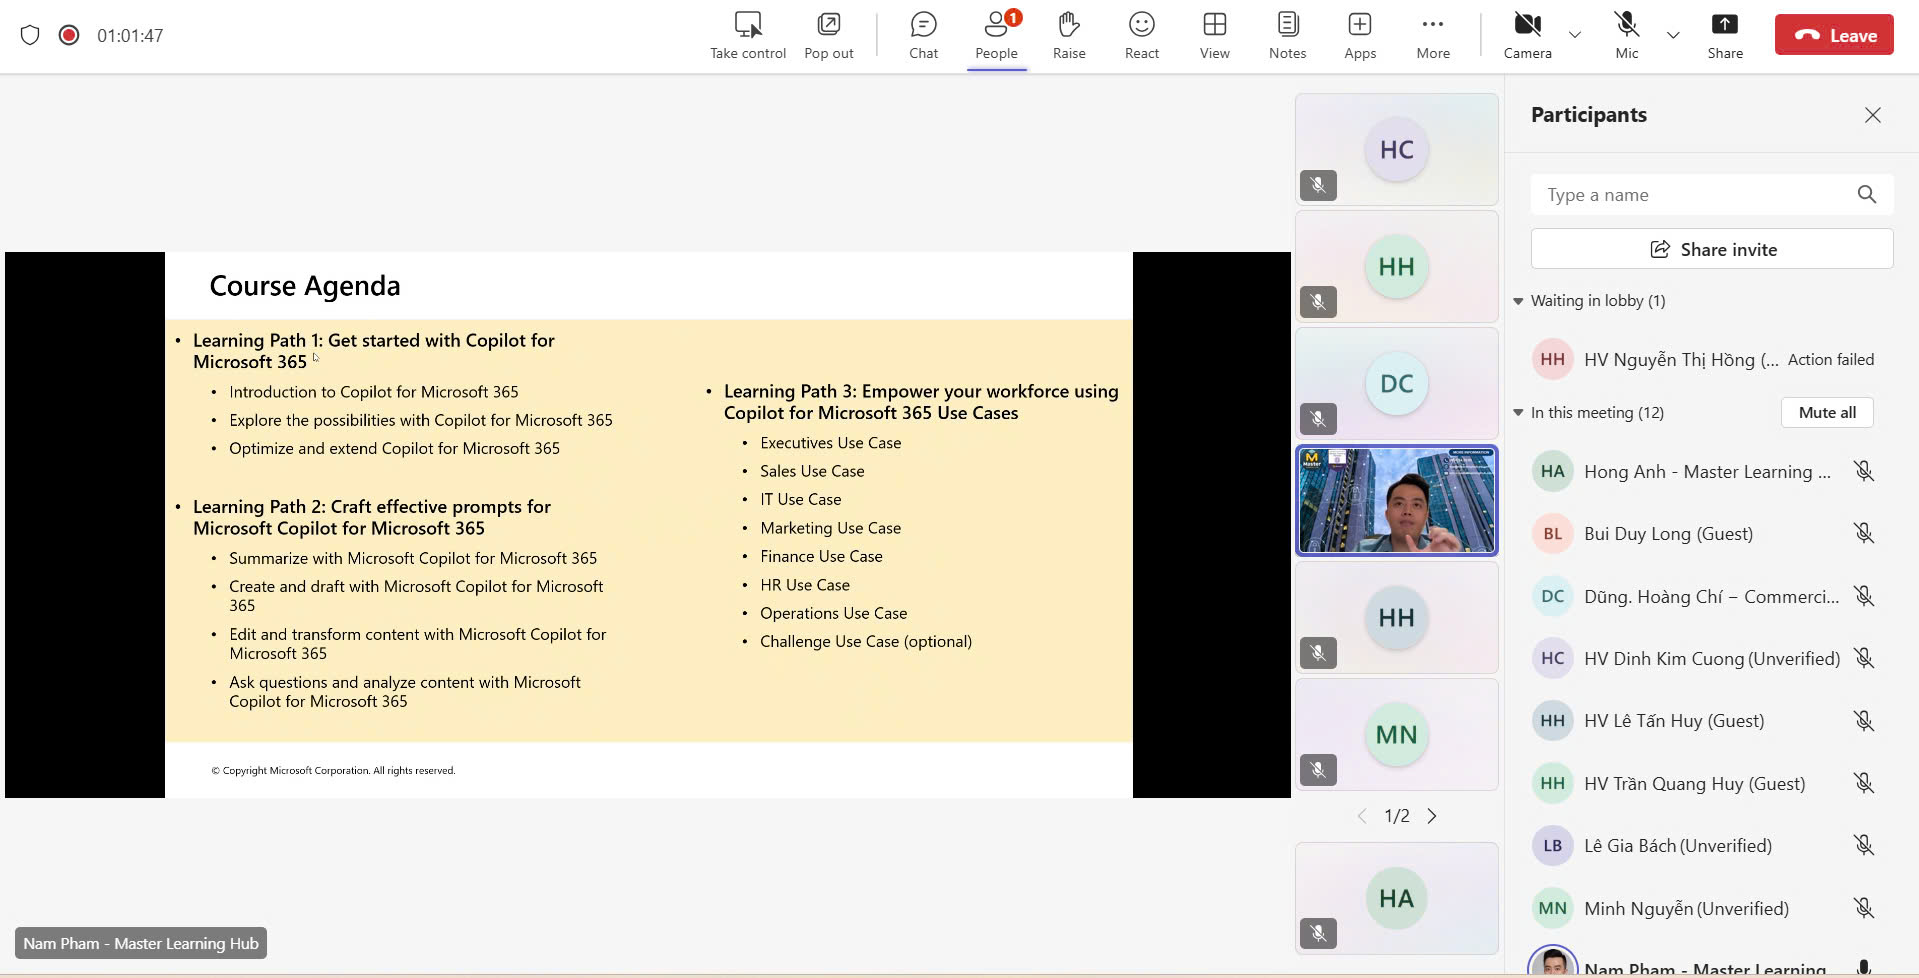1919x978 pixels.
Task: Click 'Executives Use Case' on the slide
Action: (830, 443)
